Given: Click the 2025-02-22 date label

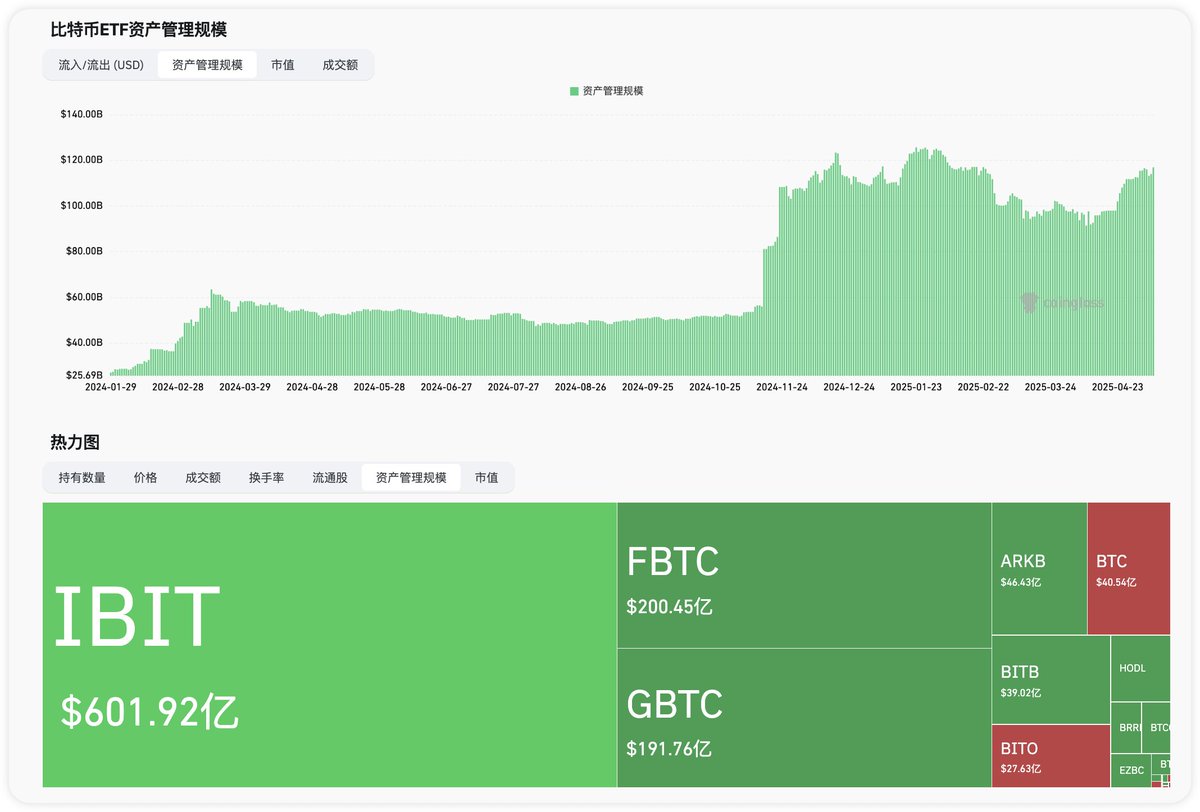Looking at the screenshot, I should pyautogui.click(x=983, y=386).
